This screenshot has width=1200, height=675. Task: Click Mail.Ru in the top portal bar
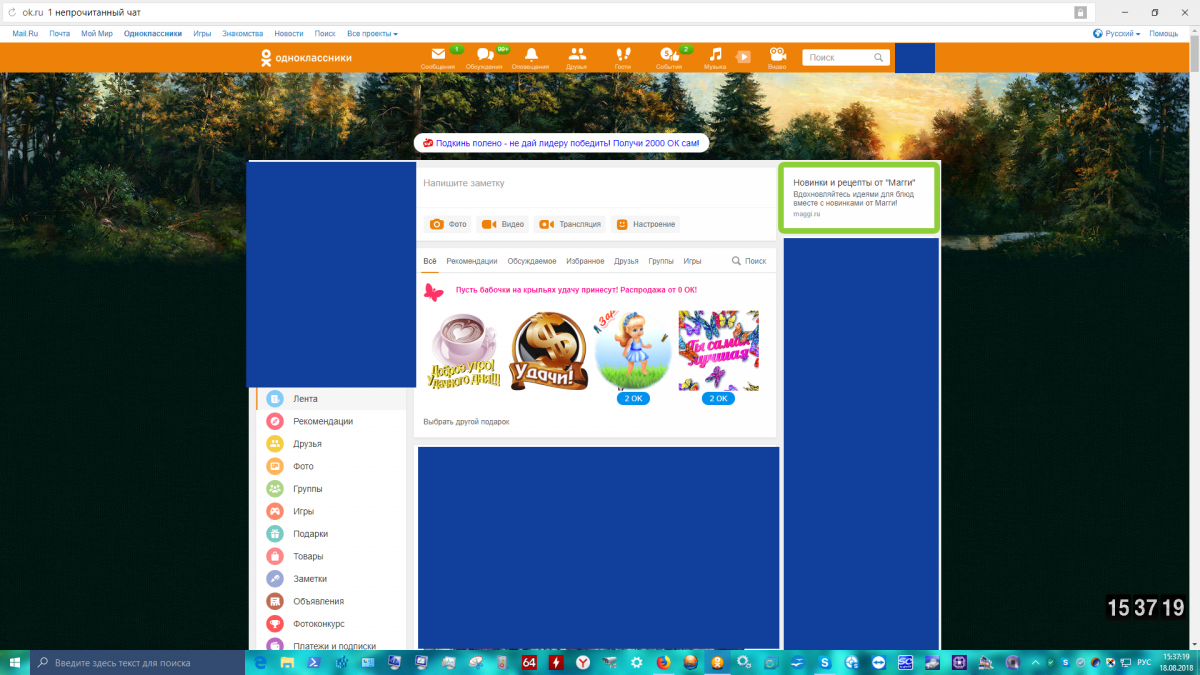pos(25,34)
